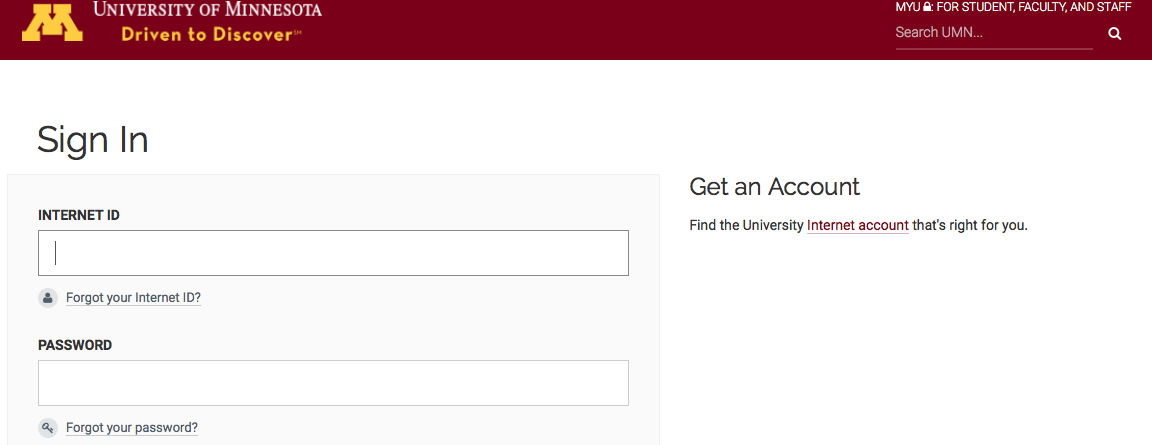1152x445 pixels.
Task: Click the lock icon beside MYU
Action: 927,7
